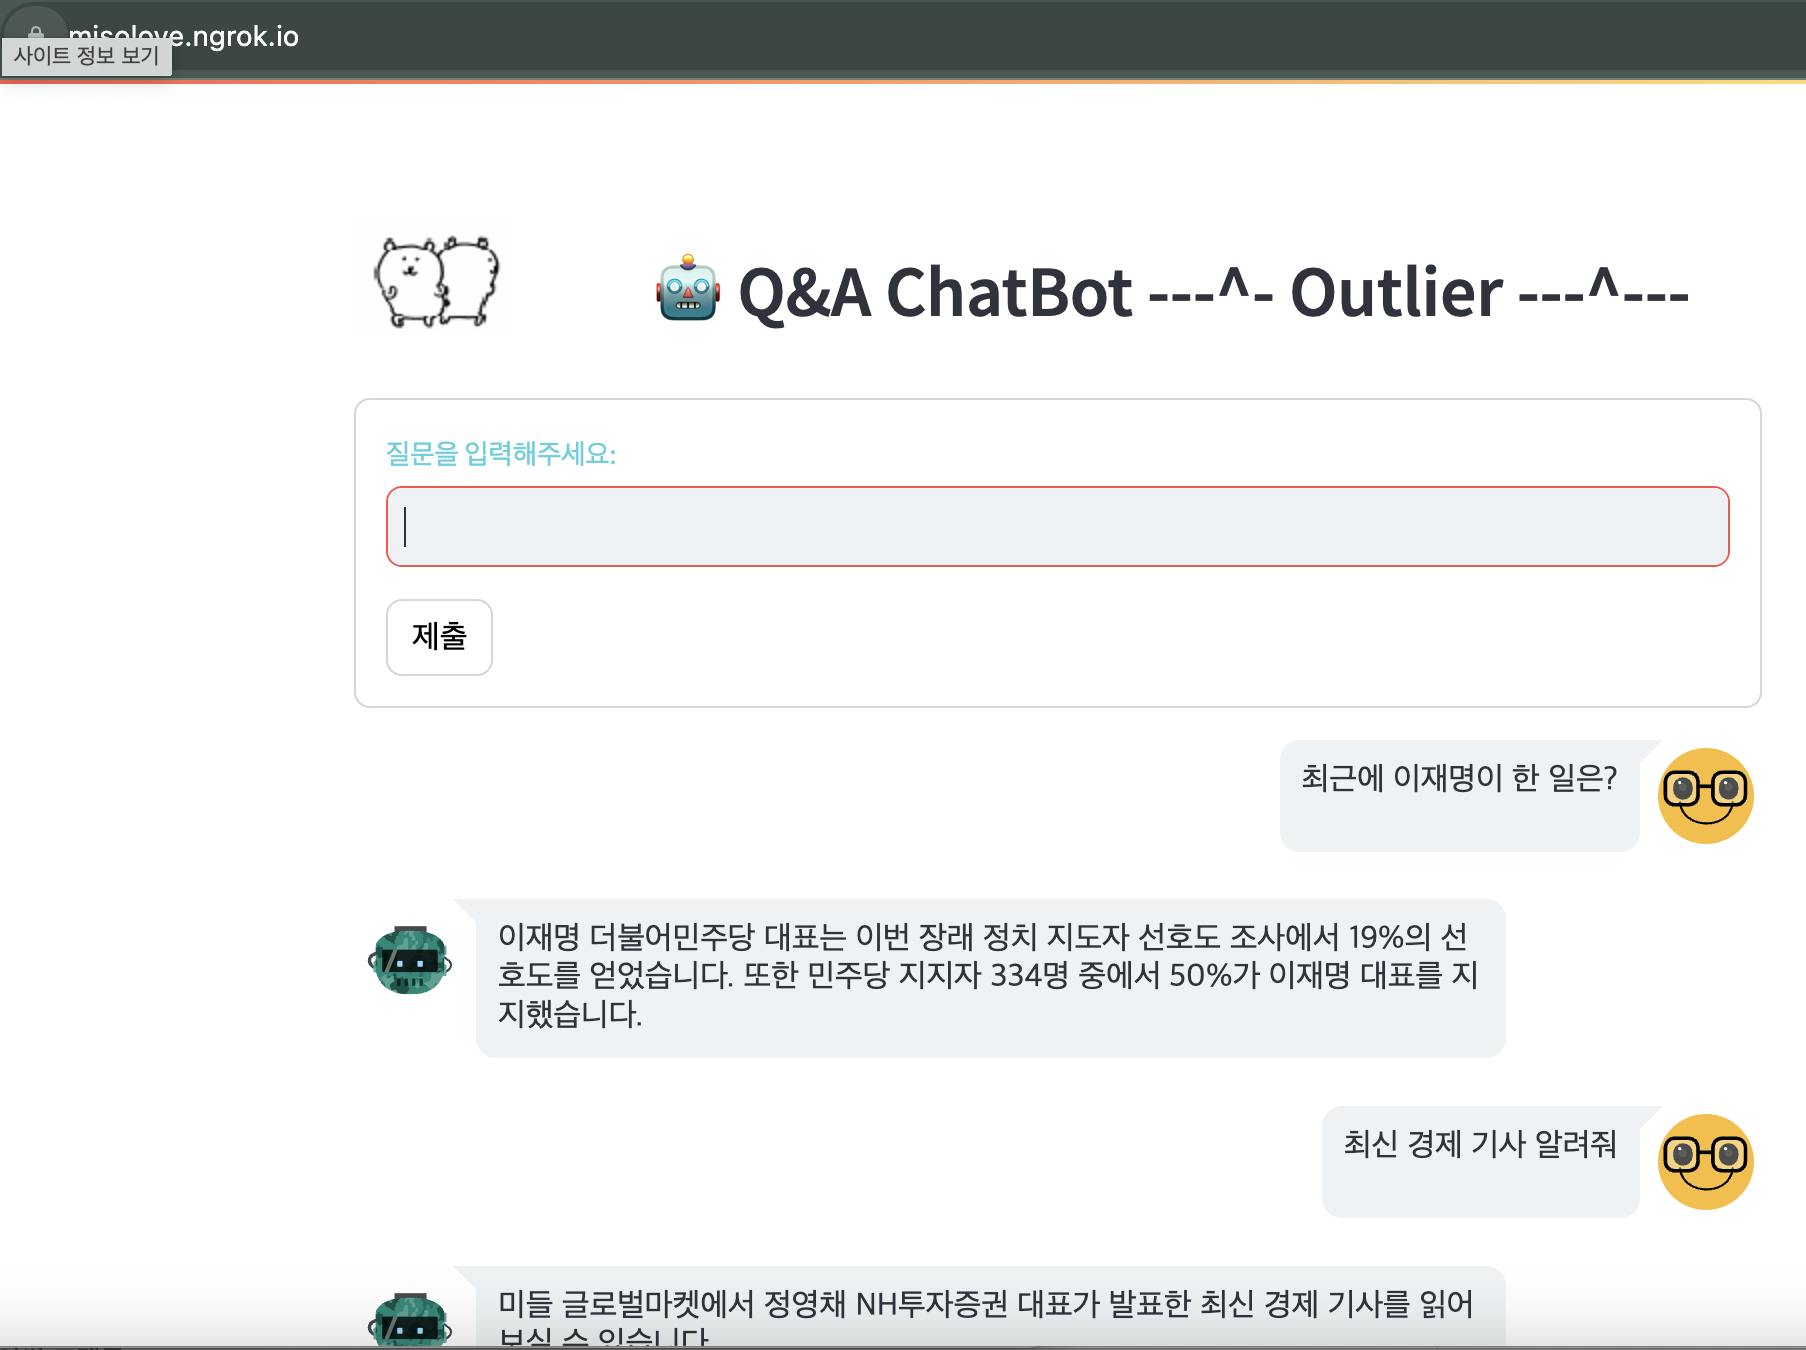1806x1350 pixels.
Task: Click the '최근에 이재명이 한 일은?' message bubble
Action: 1459,796
